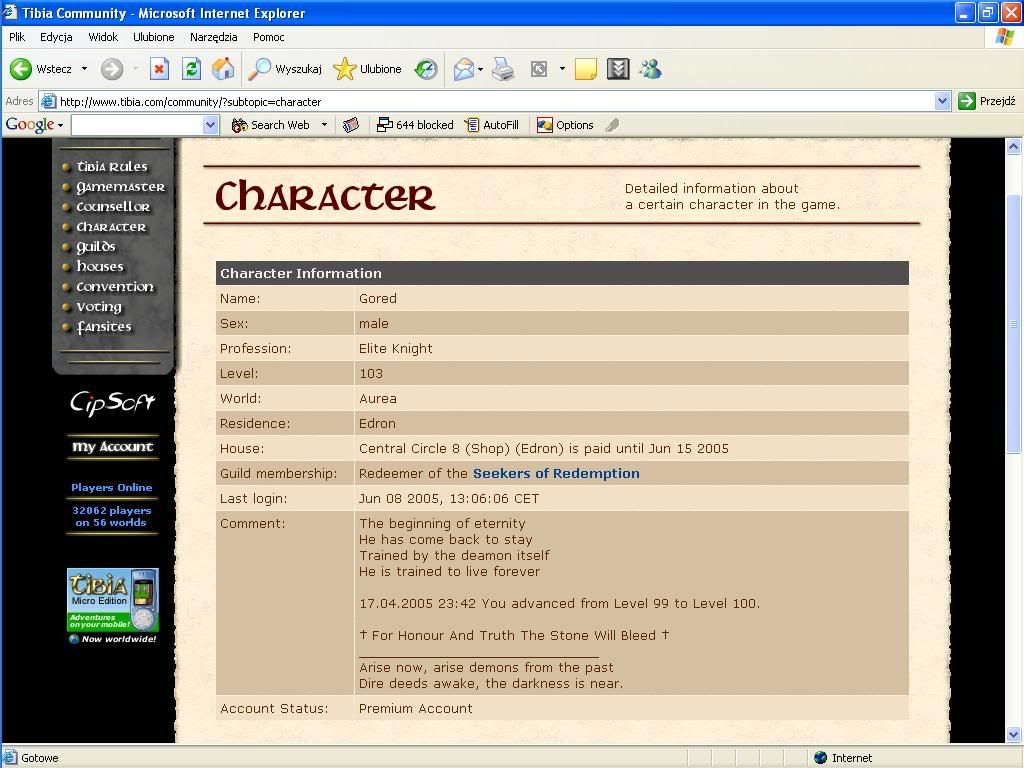1024x768 pixels.
Task: Open the Guilds sidebar link
Action: click(96, 247)
